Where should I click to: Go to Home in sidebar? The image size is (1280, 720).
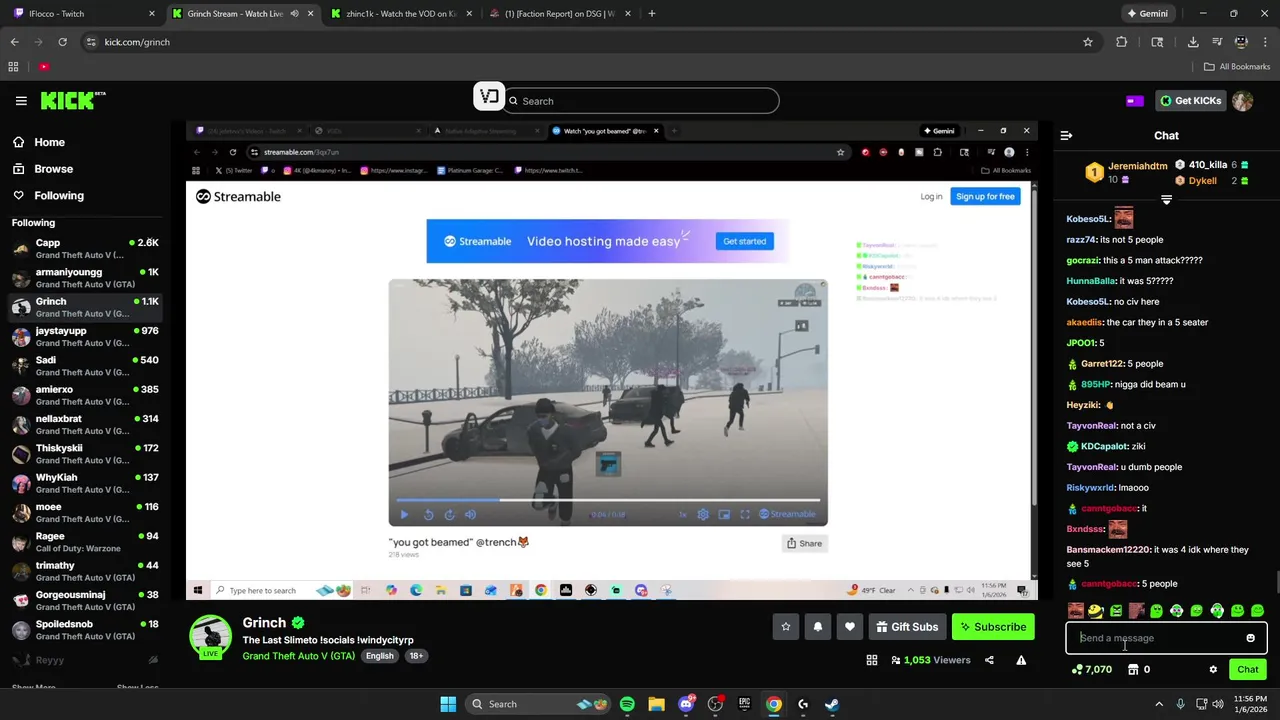pyautogui.click(x=49, y=142)
